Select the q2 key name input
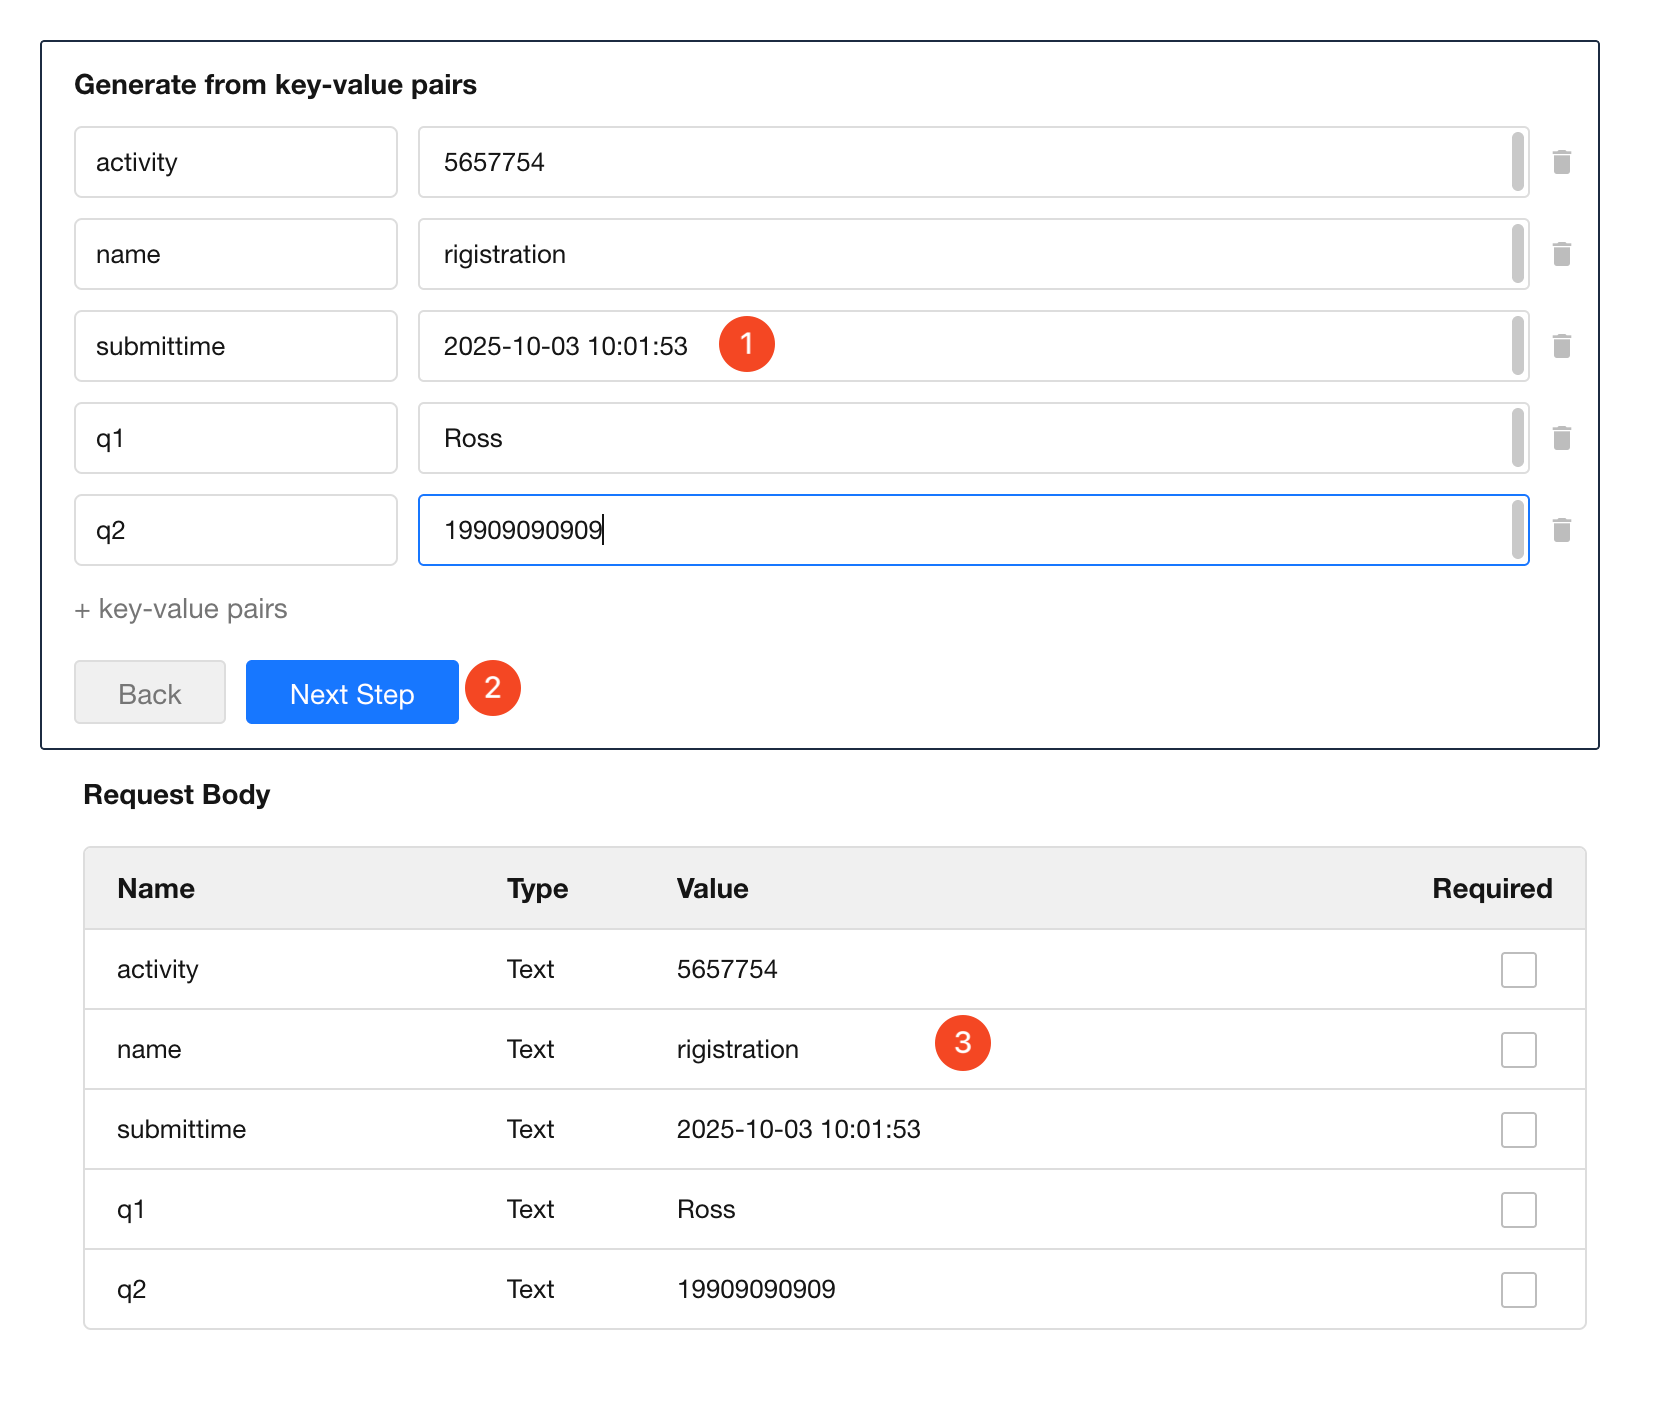 (x=235, y=530)
